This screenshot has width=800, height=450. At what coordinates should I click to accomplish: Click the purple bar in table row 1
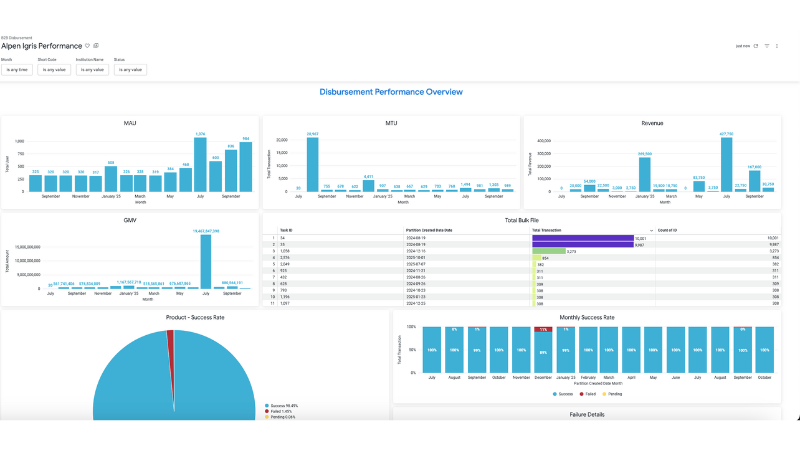[583, 238]
